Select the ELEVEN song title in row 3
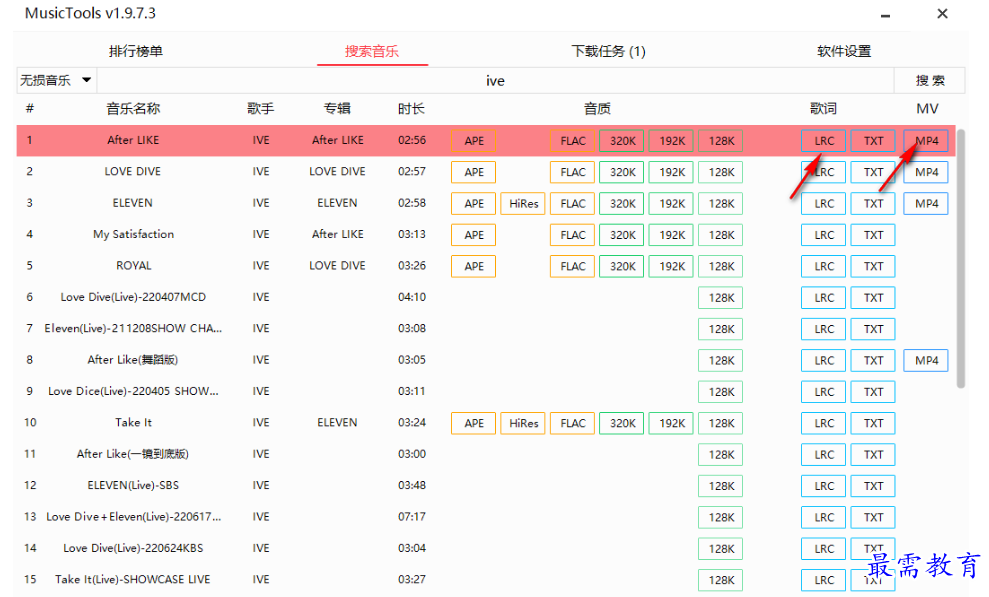 pyautogui.click(x=132, y=203)
